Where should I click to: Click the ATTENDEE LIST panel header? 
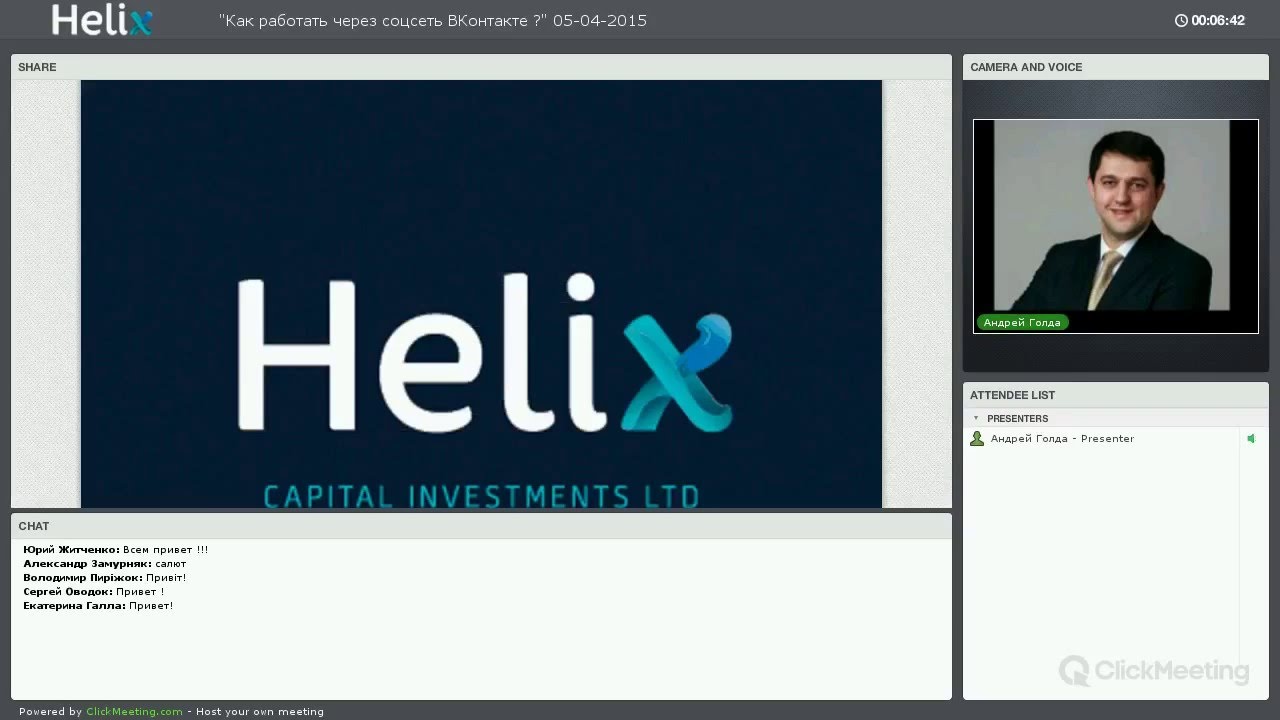tap(1115, 395)
